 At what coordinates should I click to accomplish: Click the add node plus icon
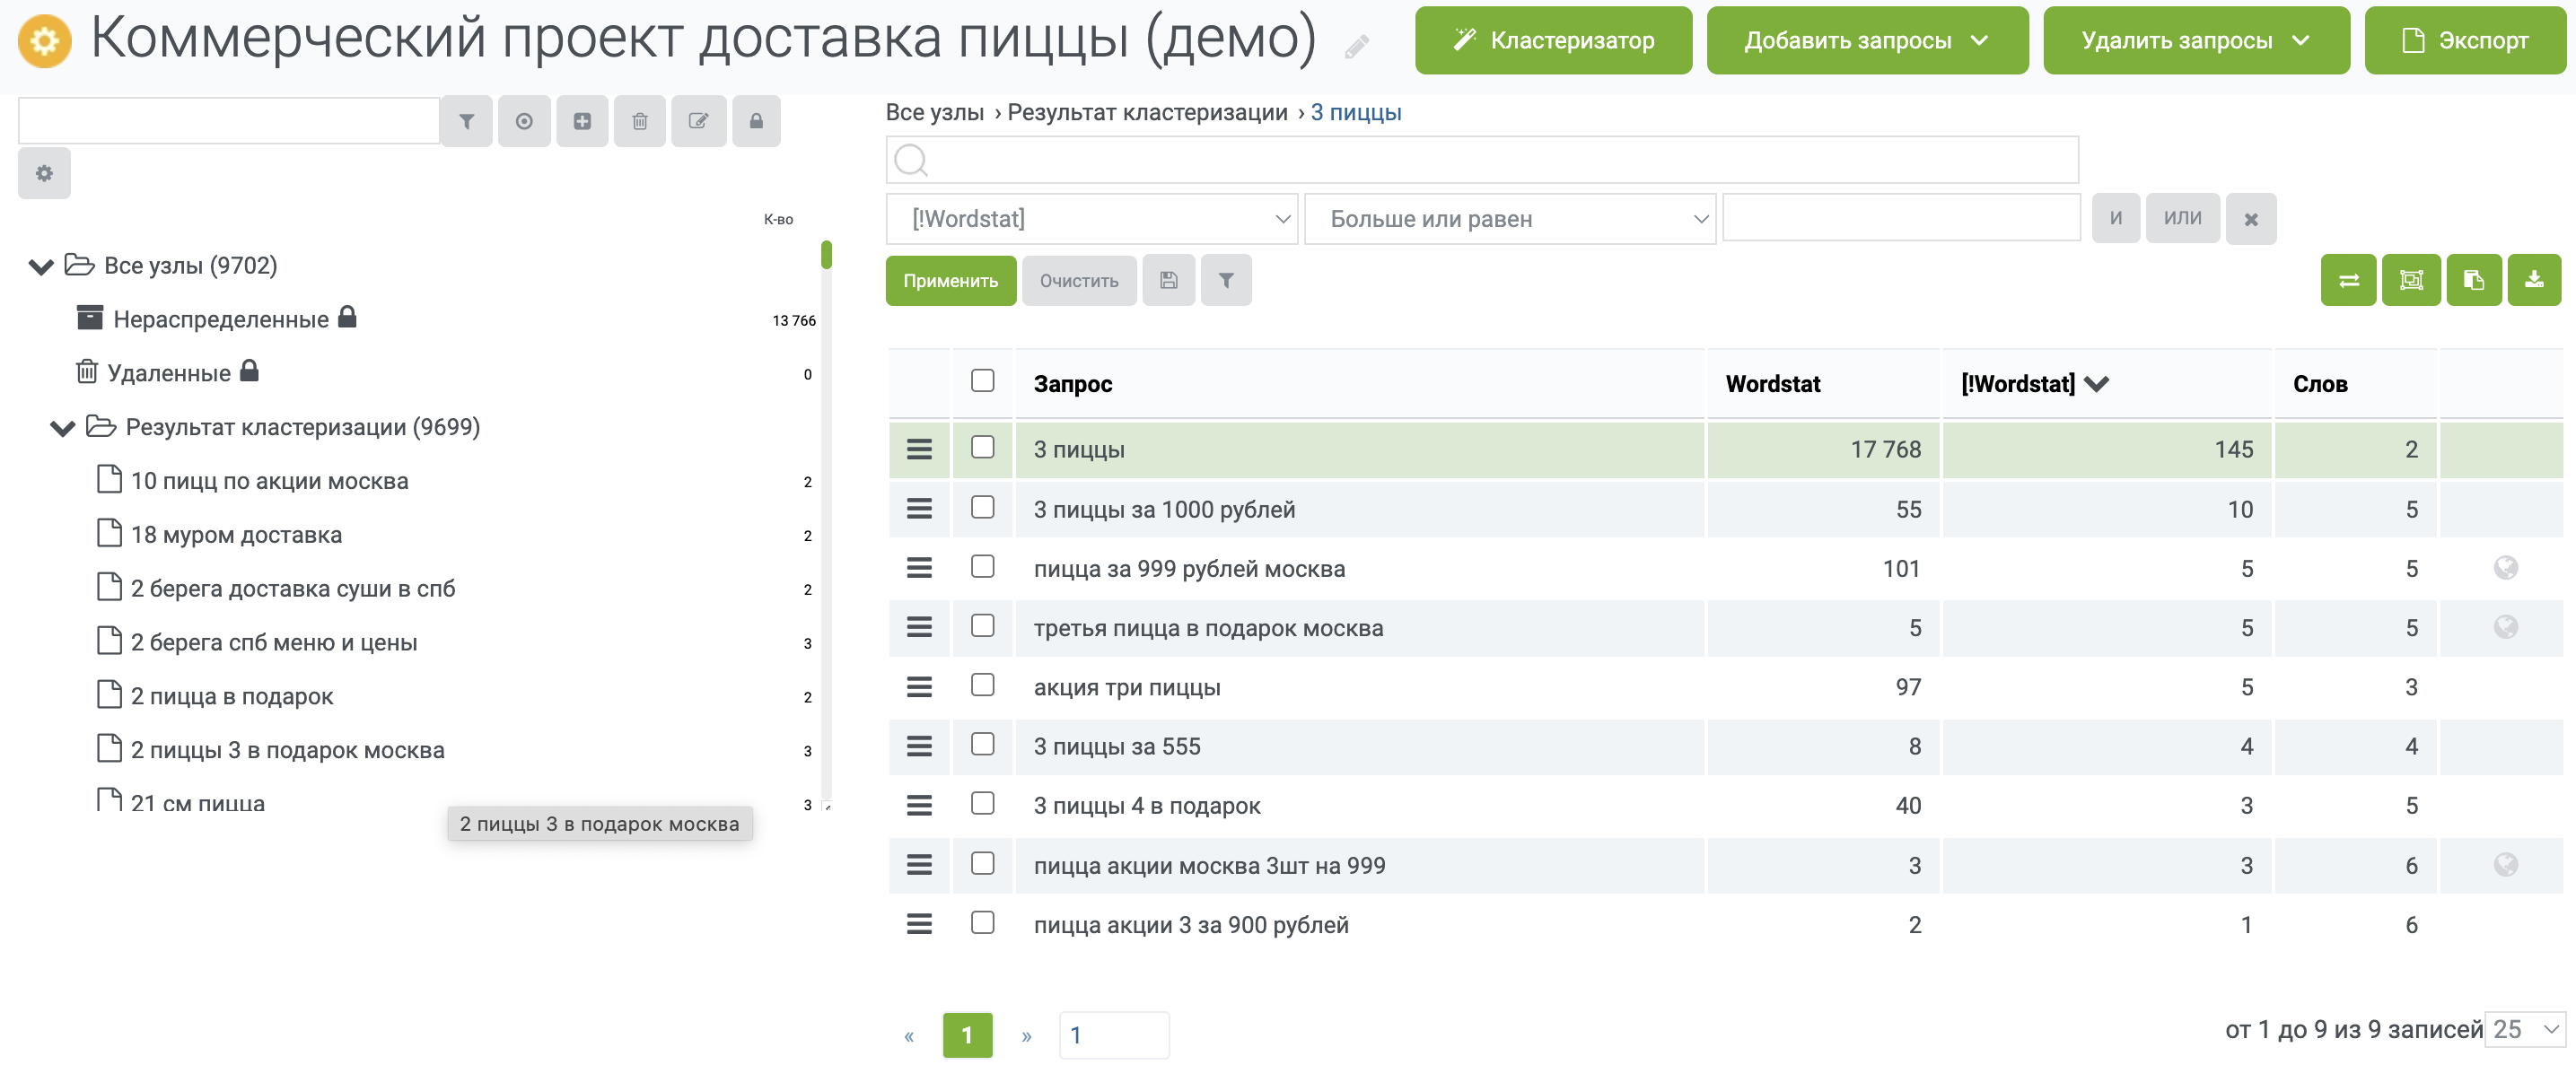tap(582, 121)
